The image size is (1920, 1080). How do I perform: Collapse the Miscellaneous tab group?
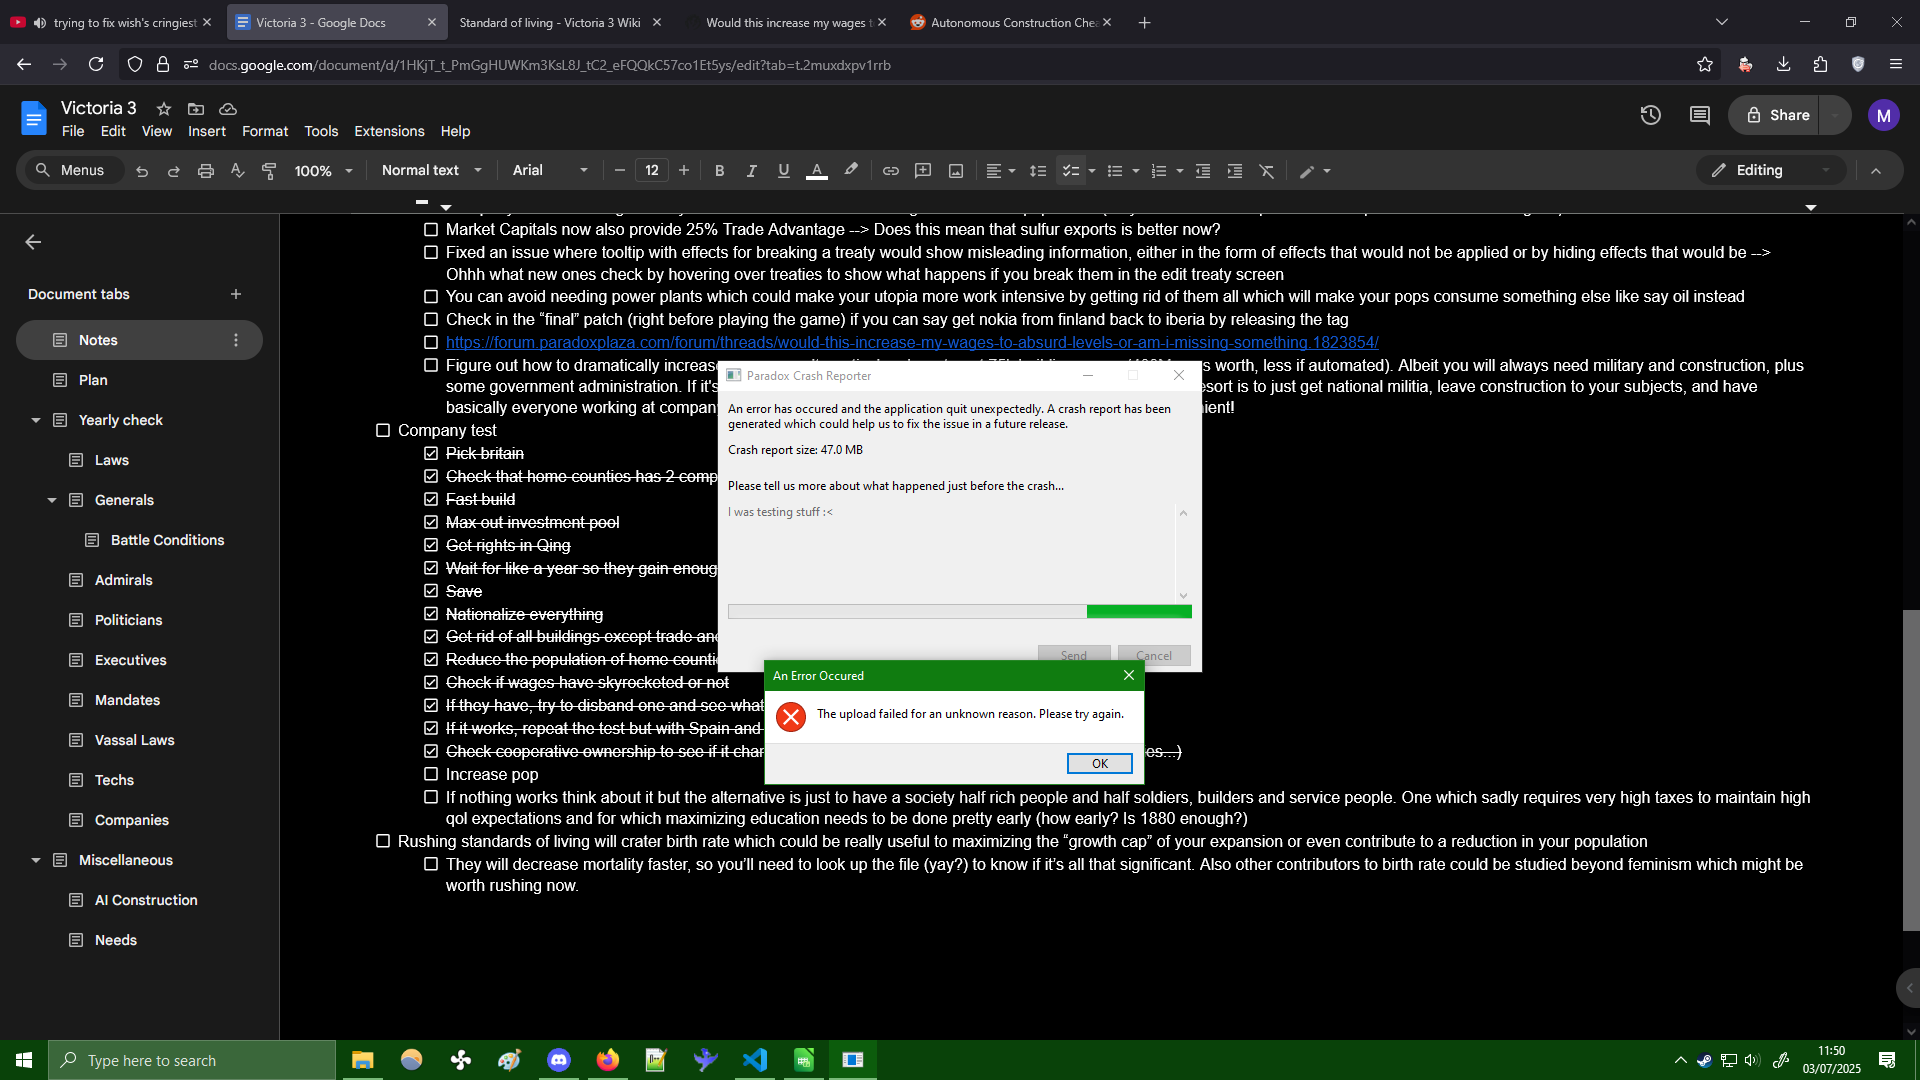36,860
